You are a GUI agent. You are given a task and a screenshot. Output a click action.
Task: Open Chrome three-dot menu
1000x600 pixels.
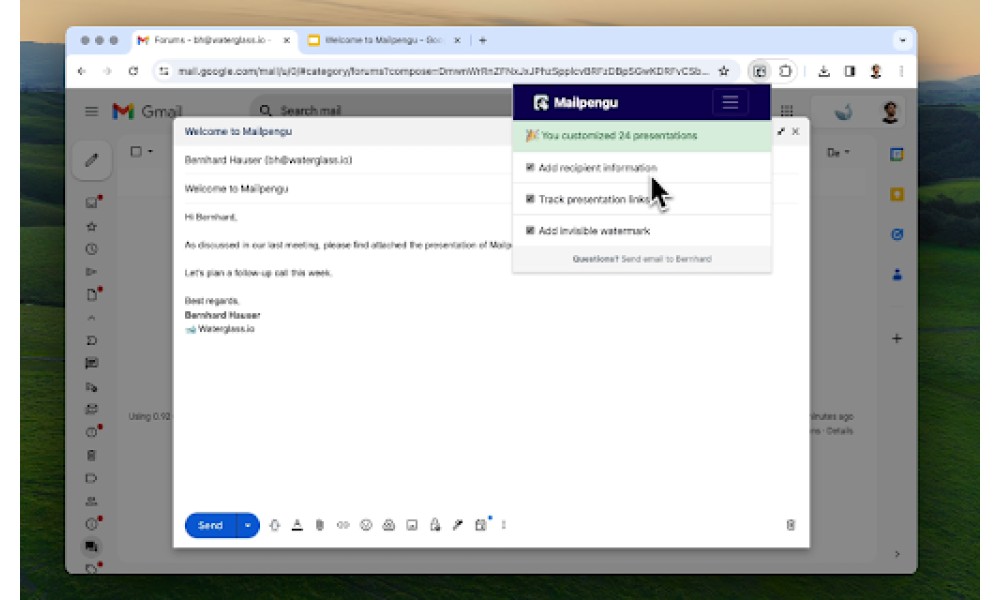click(901, 71)
